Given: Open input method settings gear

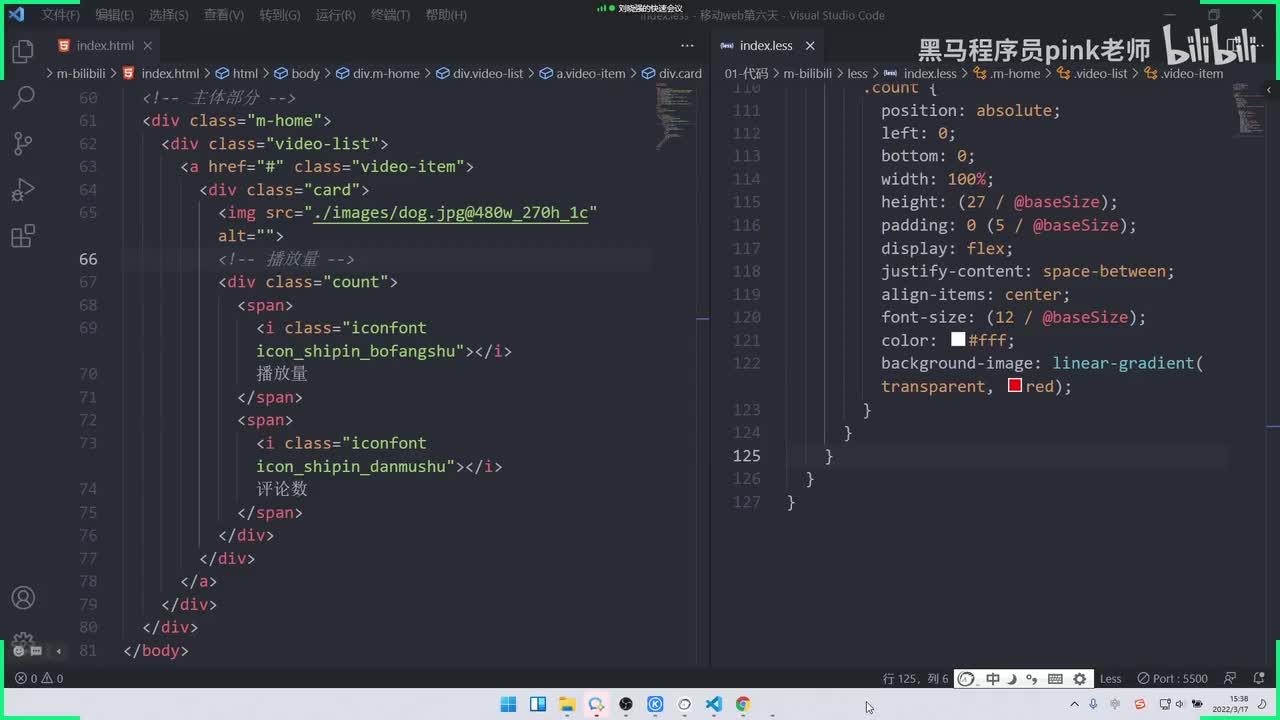Looking at the screenshot, I should coord(1079,679).
